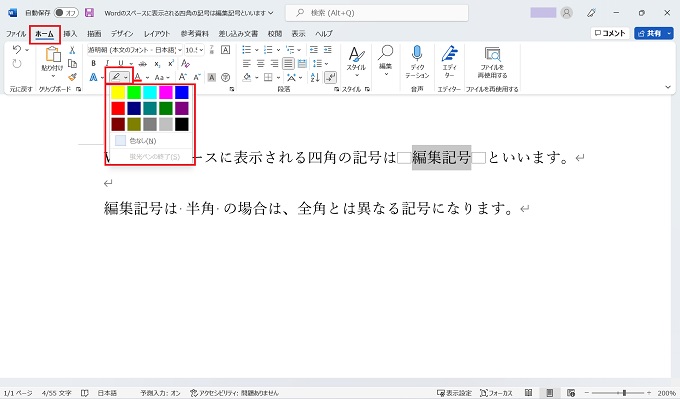Toggle AutoSave switch
Viewport: 680px width, 399px height.
click(x=66, y=13)
